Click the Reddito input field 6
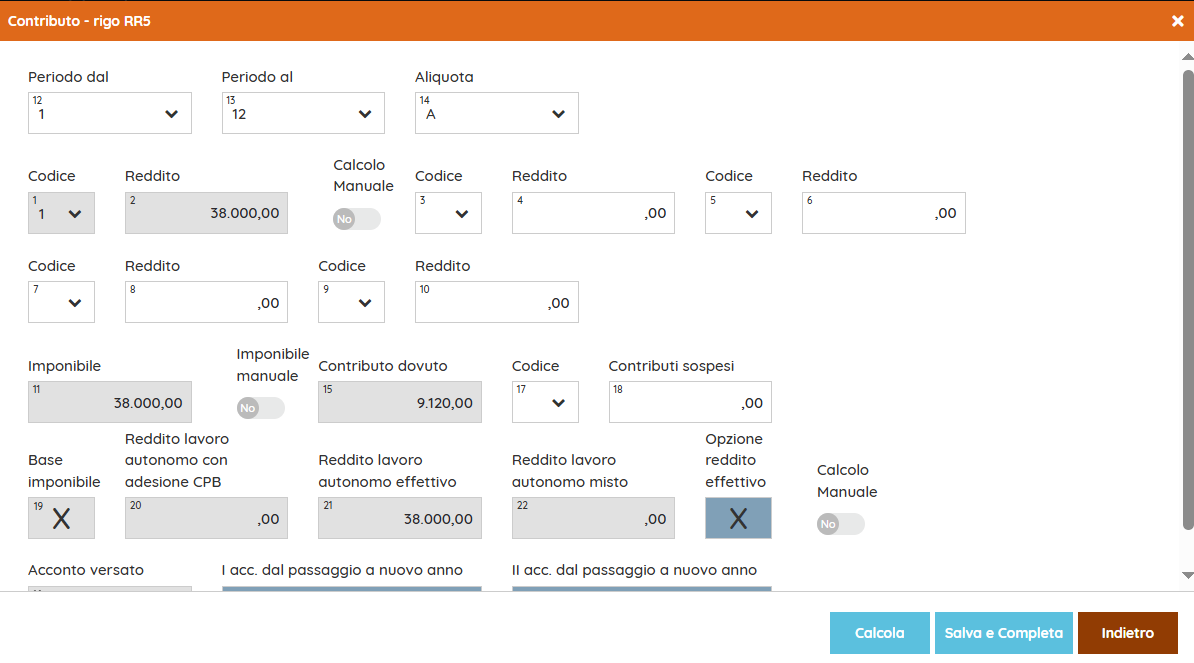This screenshot has width=1194, height=663. tap(884, 213)
